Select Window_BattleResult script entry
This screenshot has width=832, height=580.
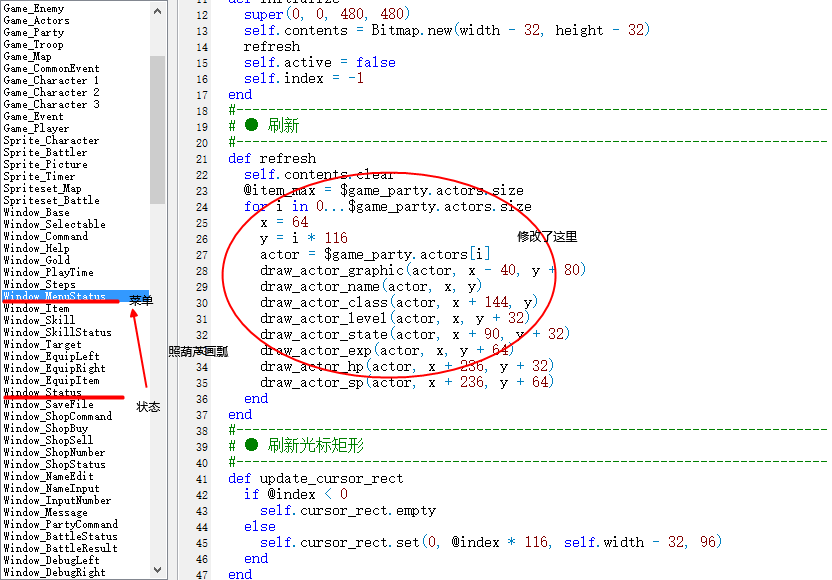[60, 548]
